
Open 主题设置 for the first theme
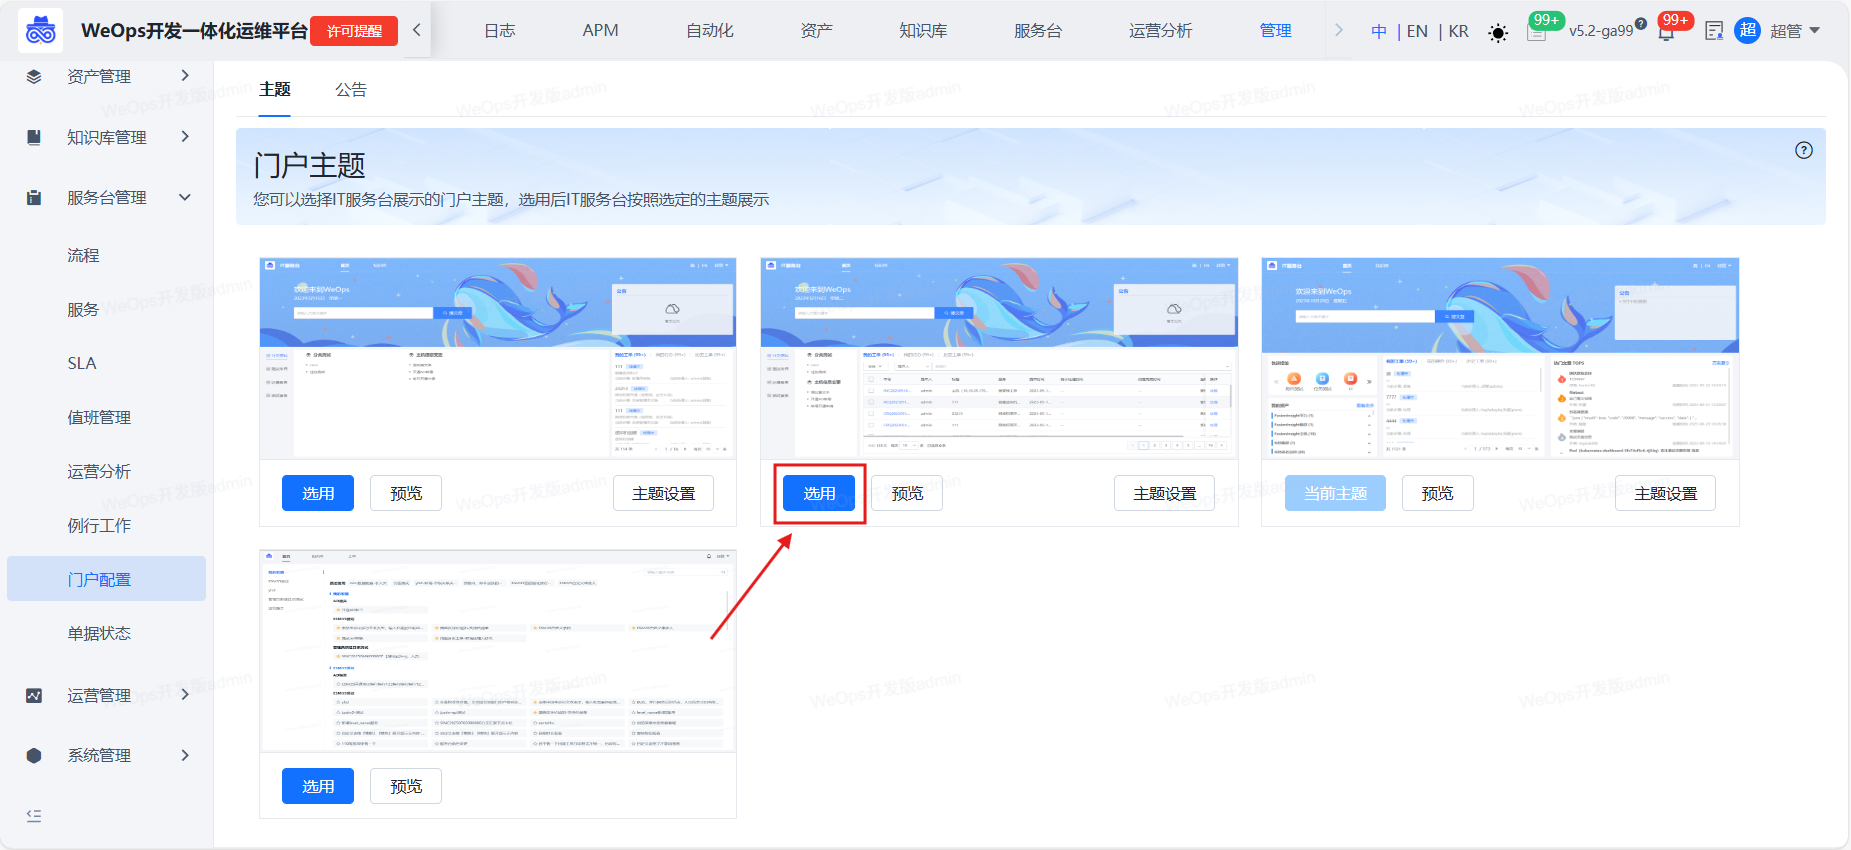[663, 494]
